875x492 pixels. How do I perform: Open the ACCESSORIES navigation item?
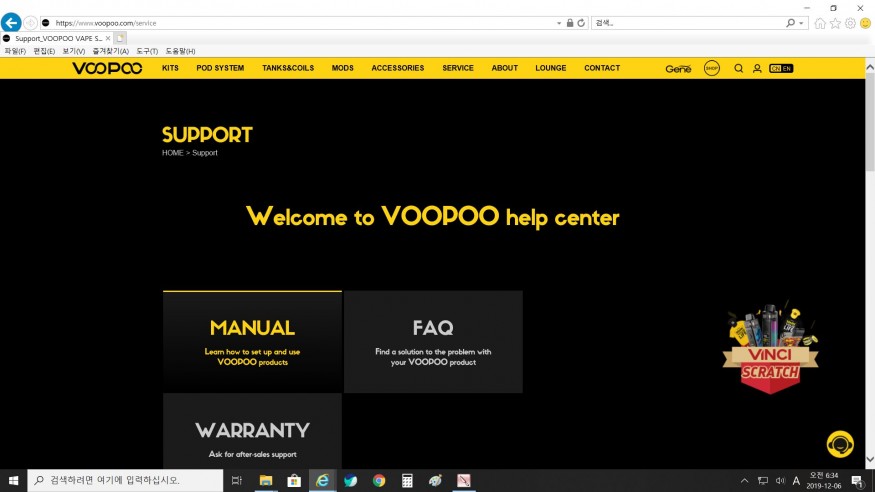click(x=398, y=68)
